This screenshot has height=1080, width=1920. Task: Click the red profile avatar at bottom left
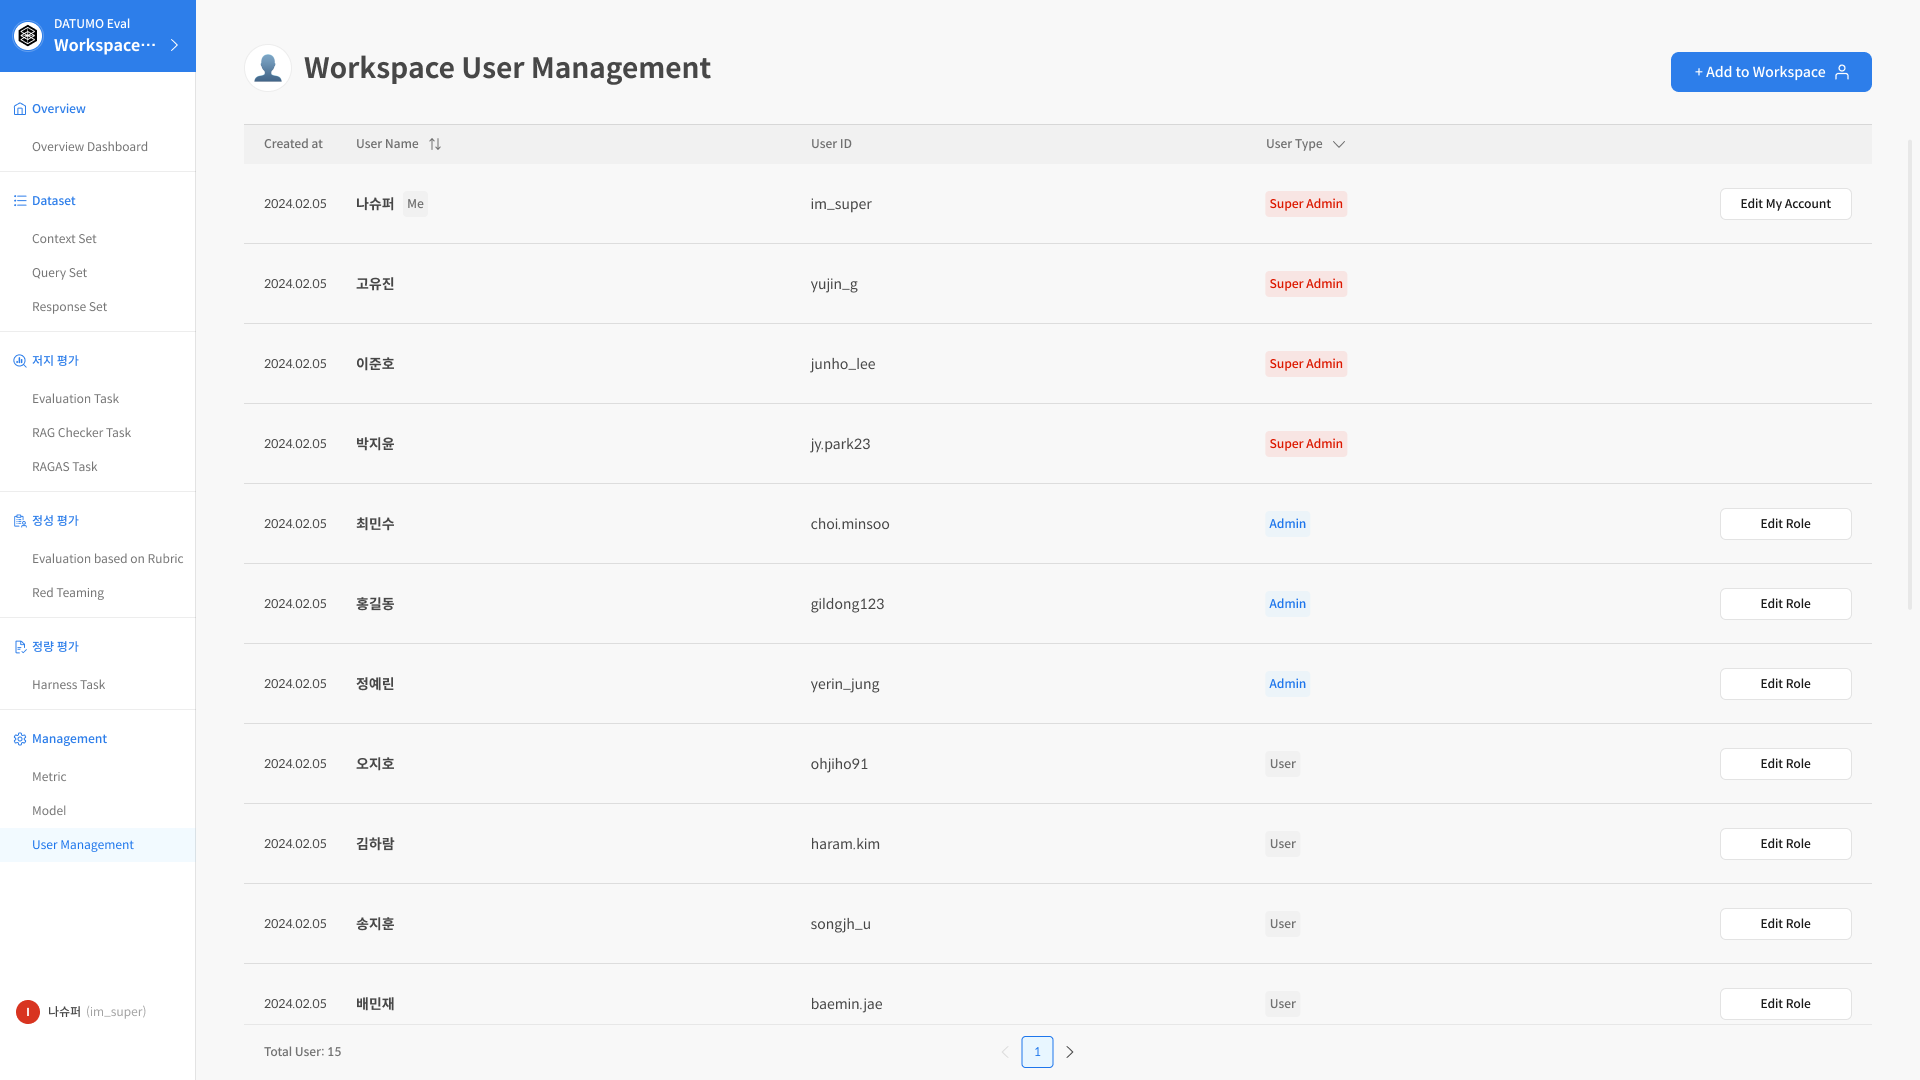tap(27, 1012)
